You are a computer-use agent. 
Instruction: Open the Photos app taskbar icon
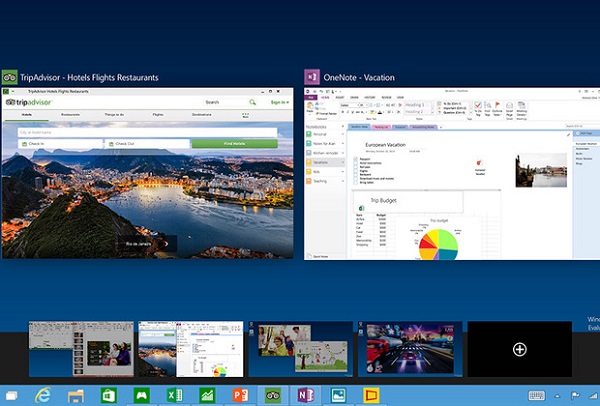click(x=338, y=395)
